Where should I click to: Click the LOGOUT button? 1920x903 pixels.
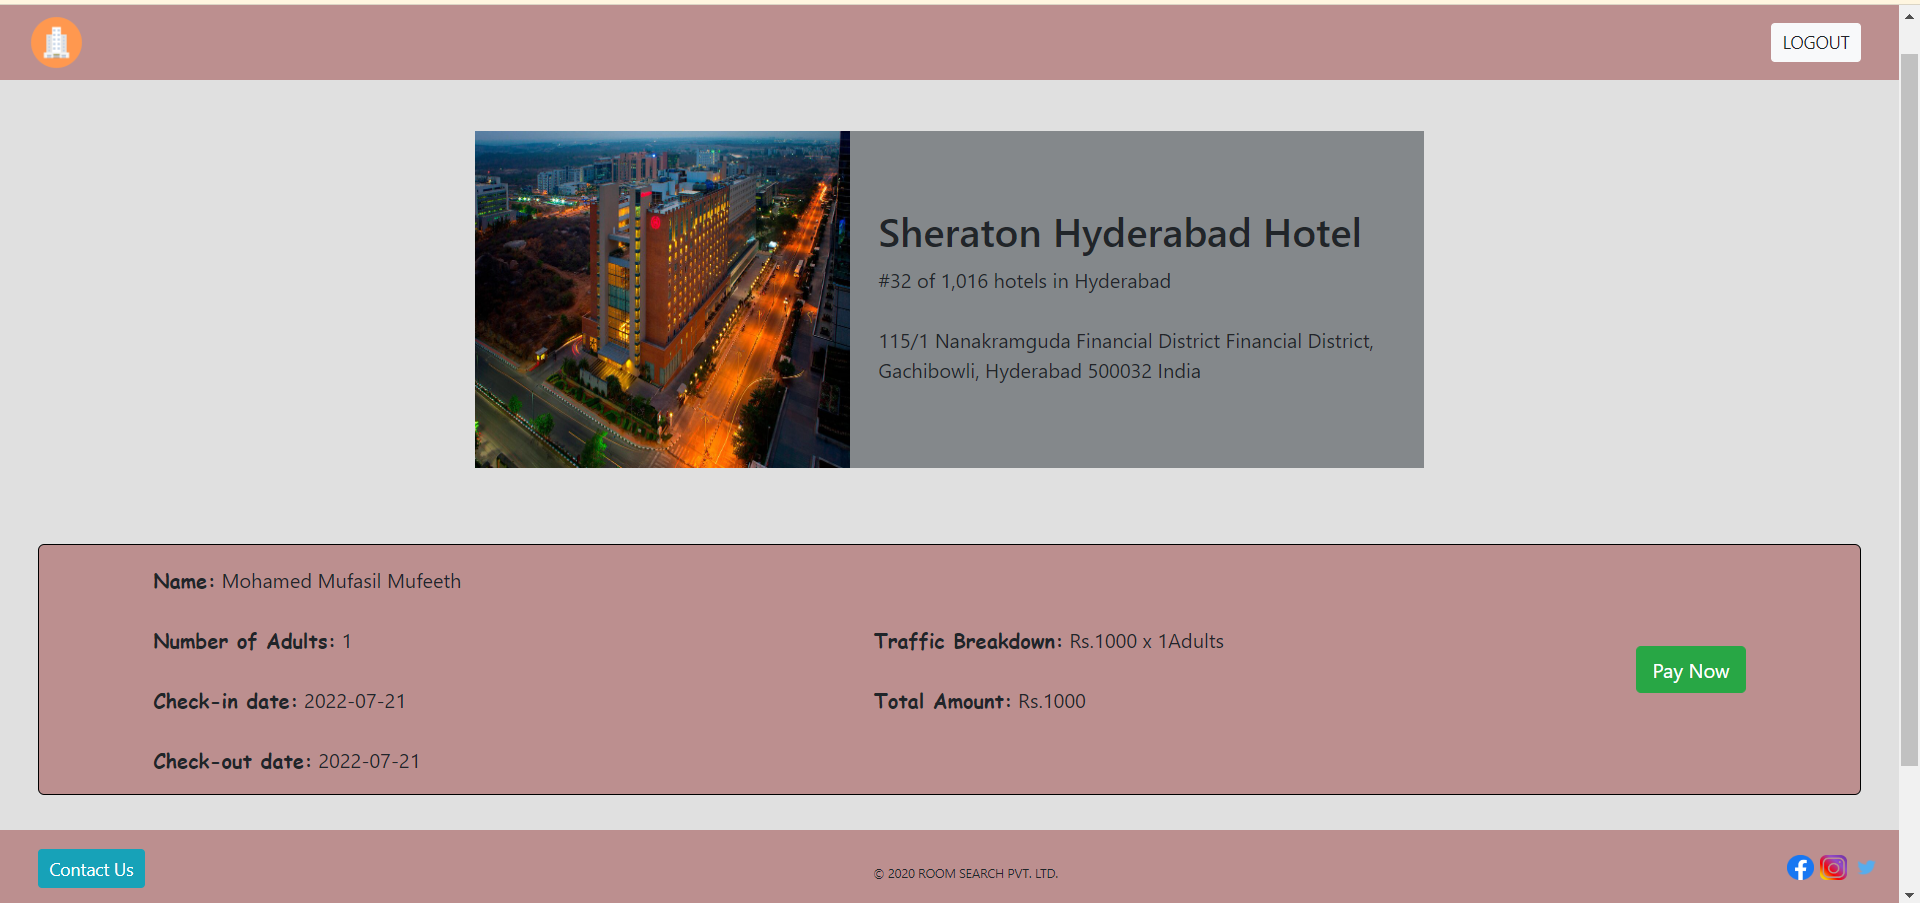1815,43
